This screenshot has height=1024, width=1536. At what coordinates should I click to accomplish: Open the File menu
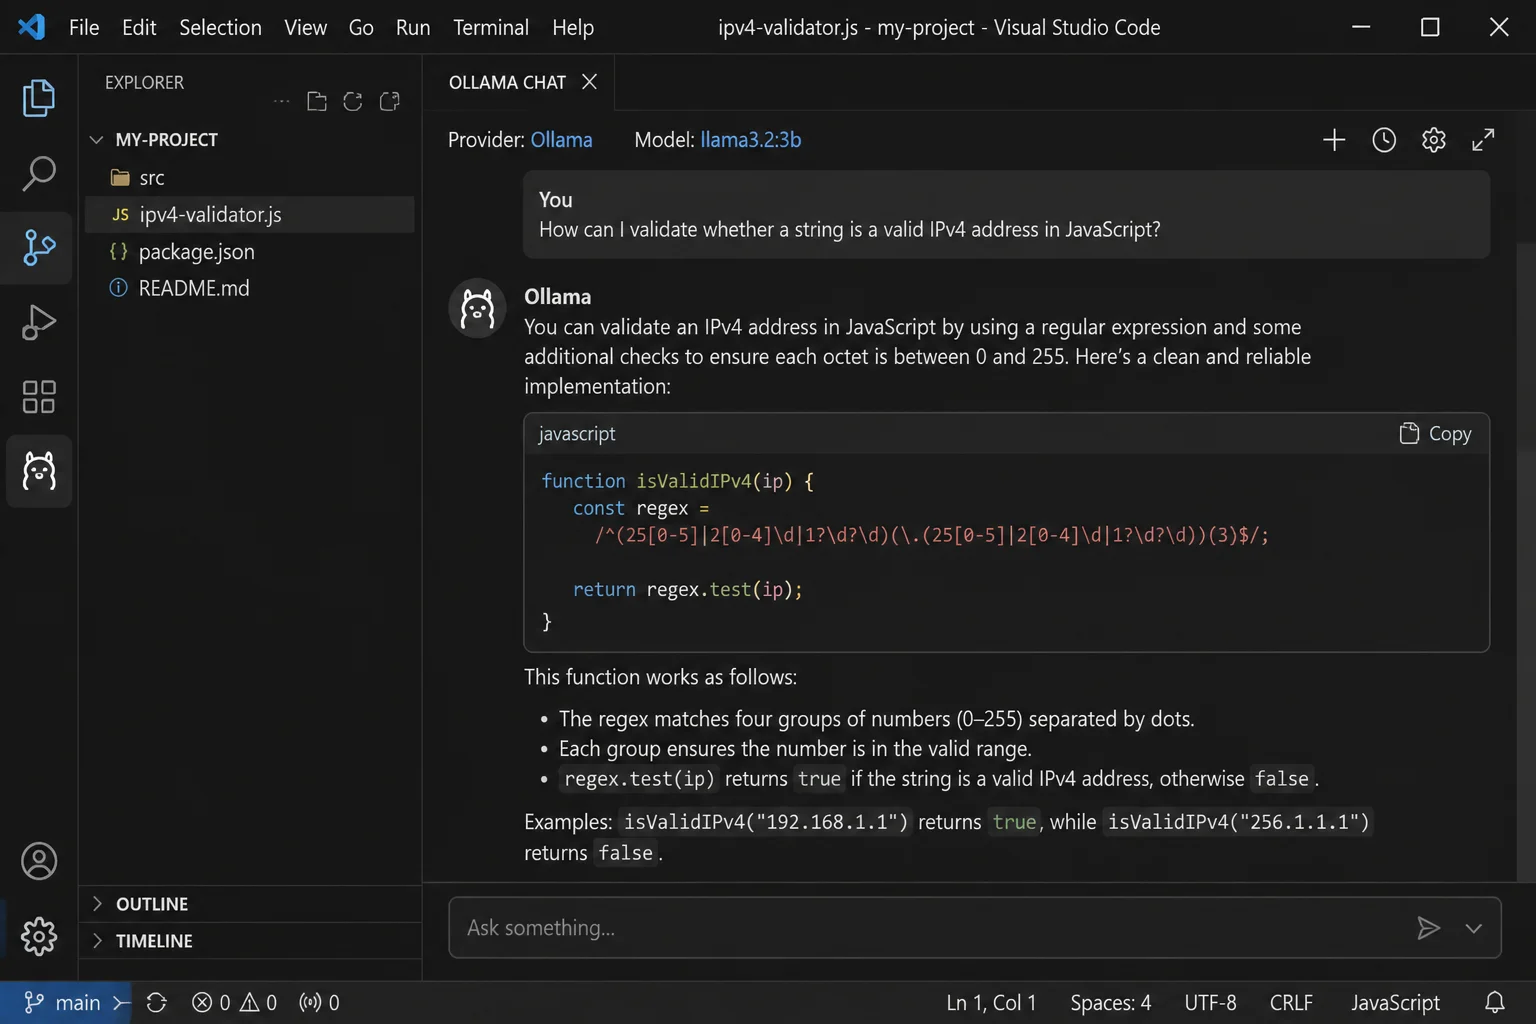tap(84, 27)
